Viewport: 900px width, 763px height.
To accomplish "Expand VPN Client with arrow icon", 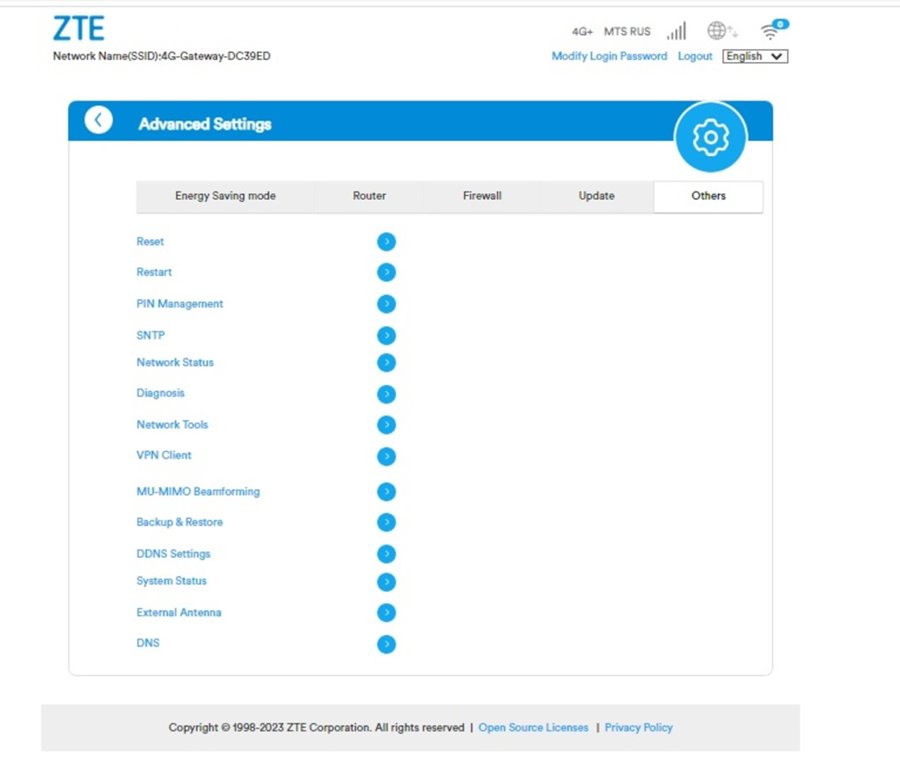I will pyautogui.click(x=387, y=456).
